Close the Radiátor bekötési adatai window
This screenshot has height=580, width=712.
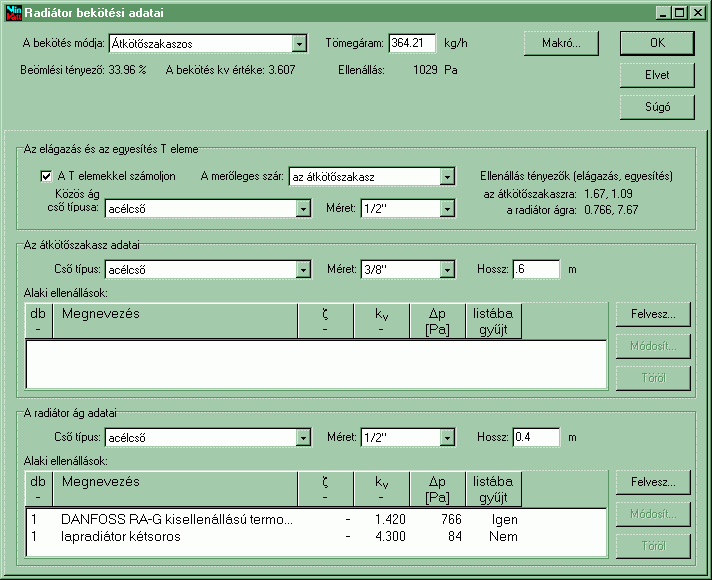[697, 13]
